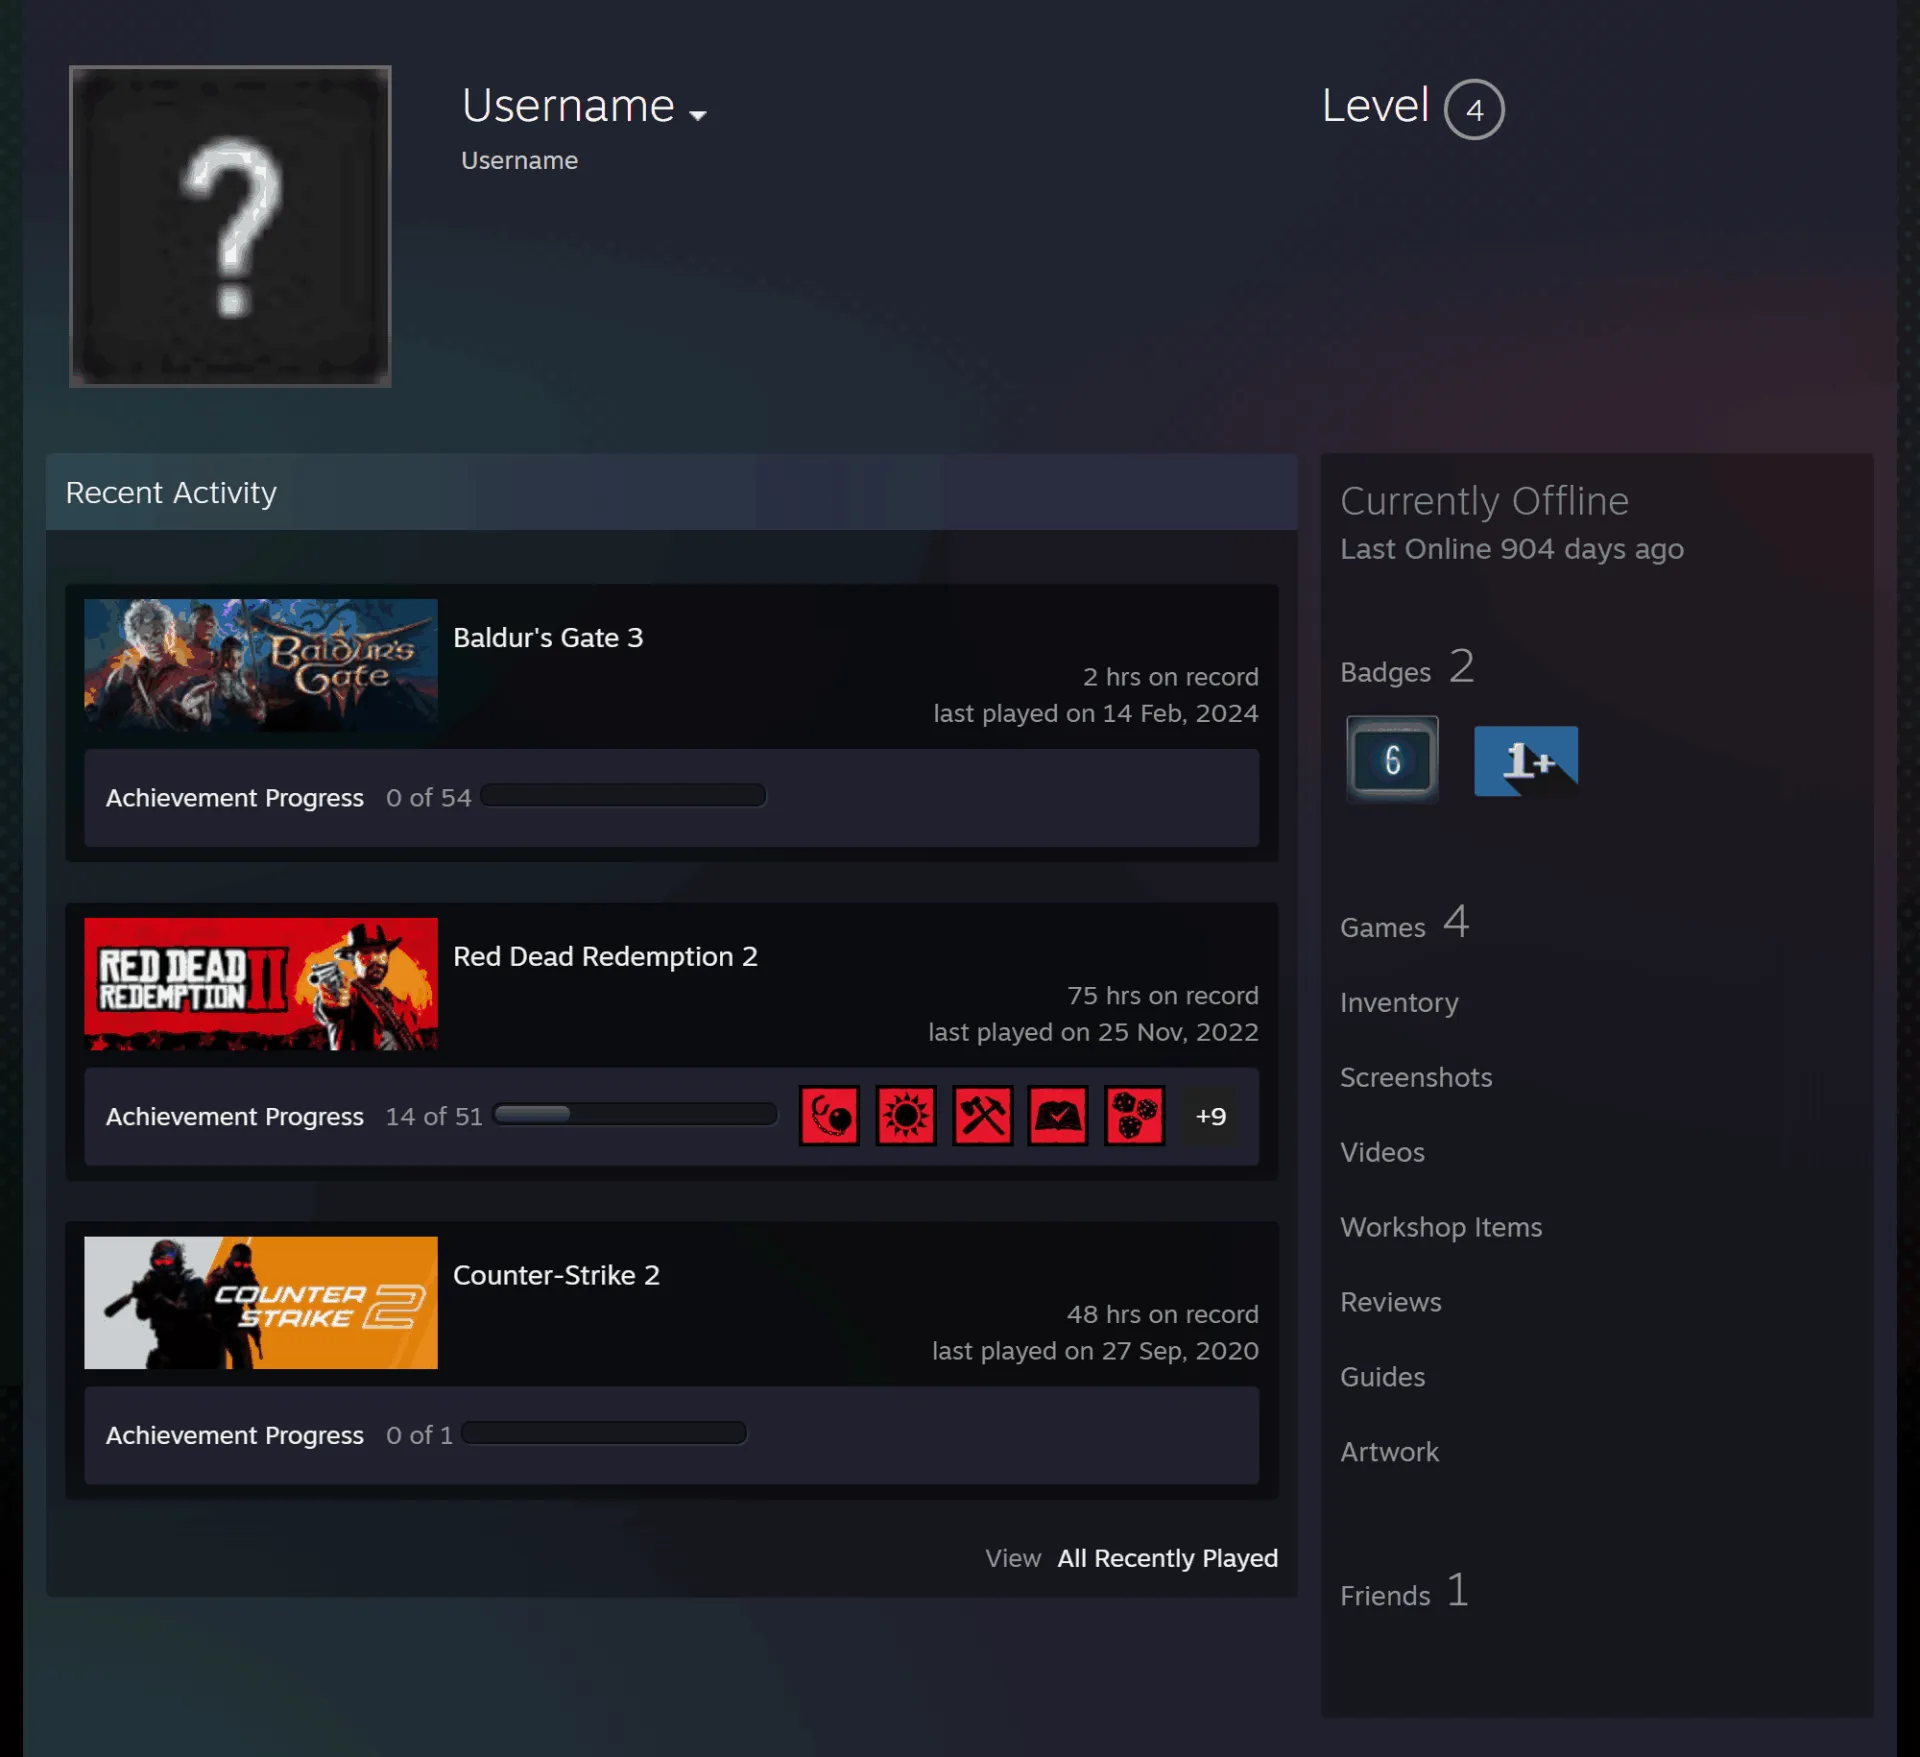Viewport: 1920px width, 1757px height.
Task: Open Artwork from the sidebar
Action: click(1390, 1452)
